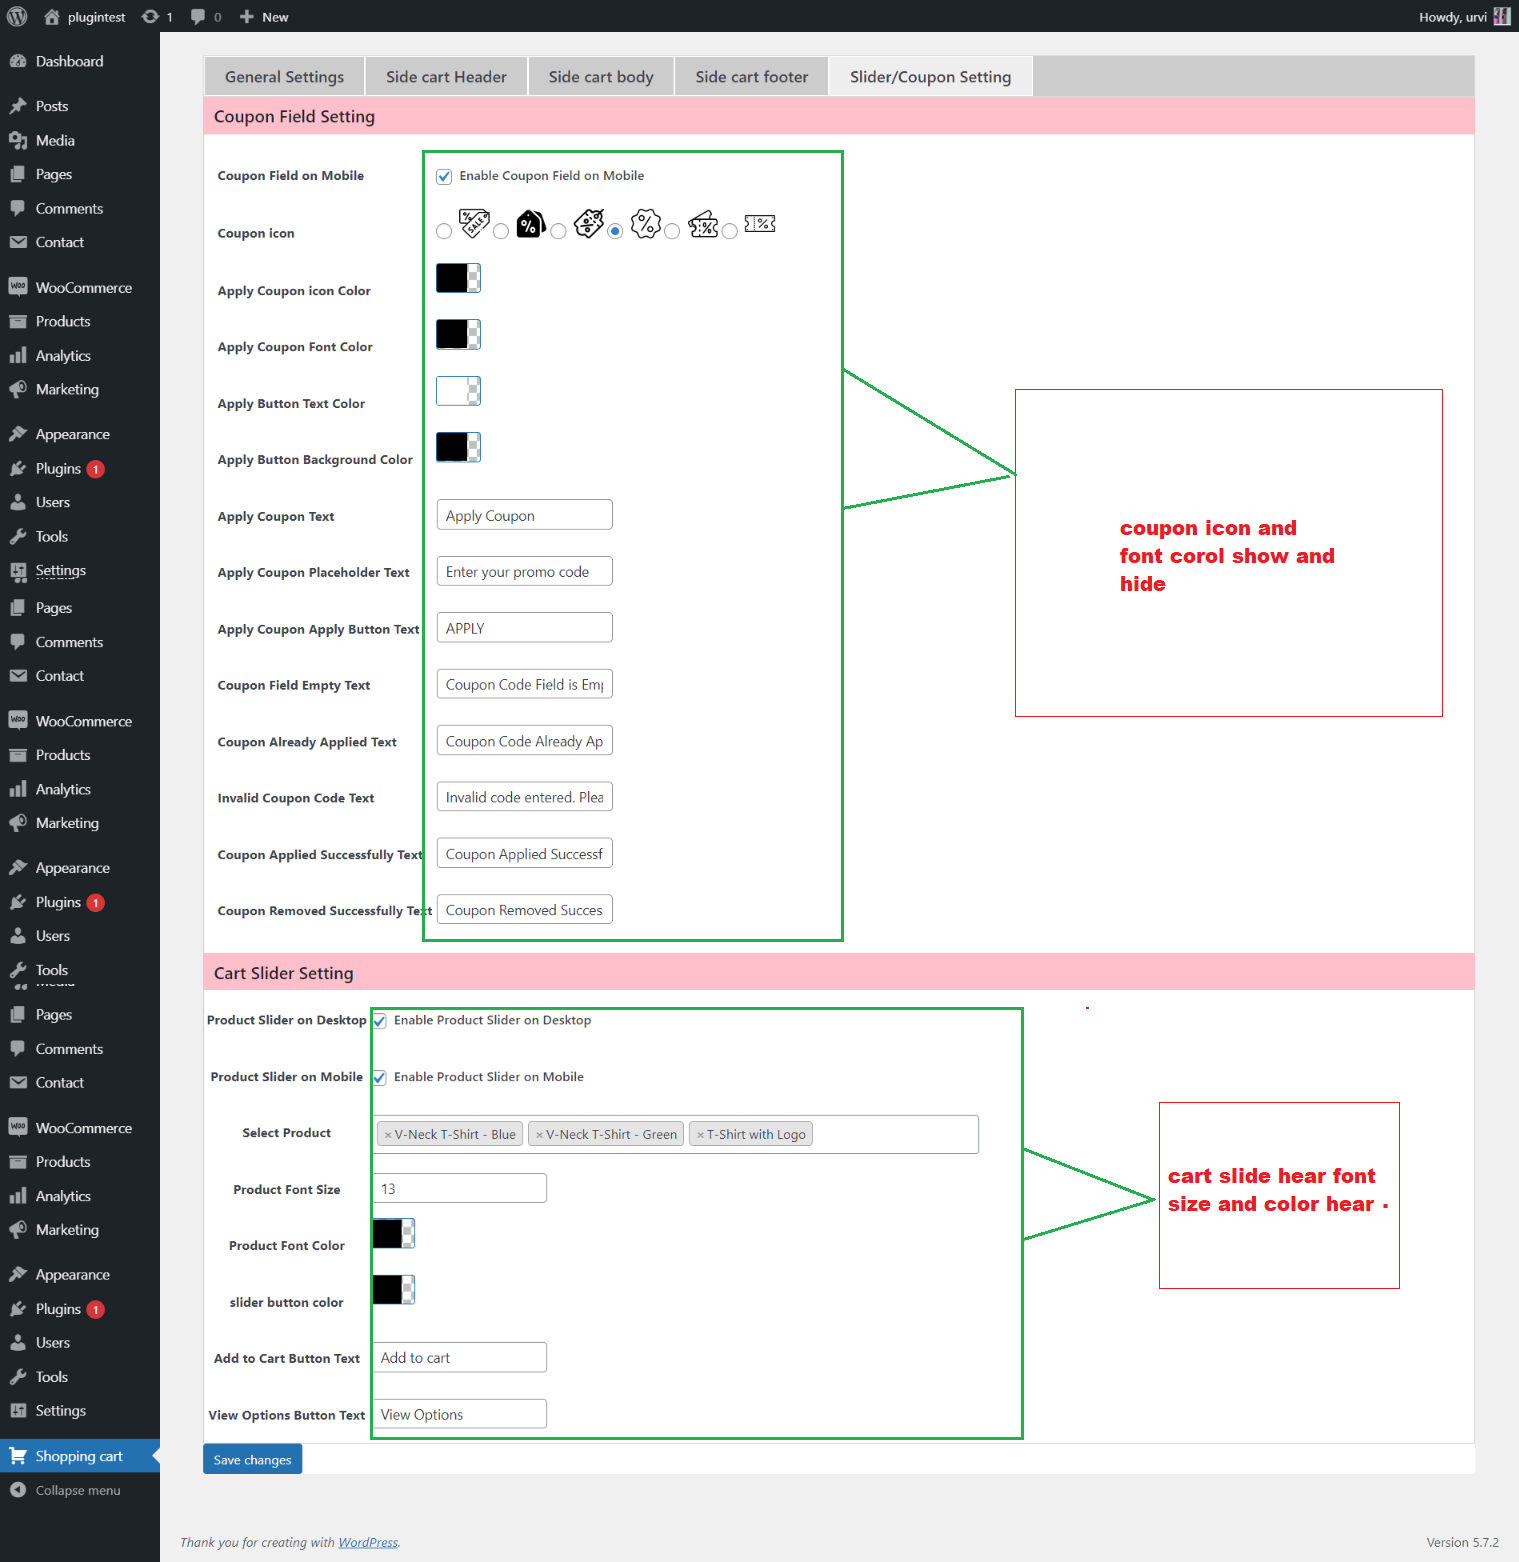The image size is (1519, 1562).
Task: Click the Collapse menu arrow icon
Action: point(18,1490)
